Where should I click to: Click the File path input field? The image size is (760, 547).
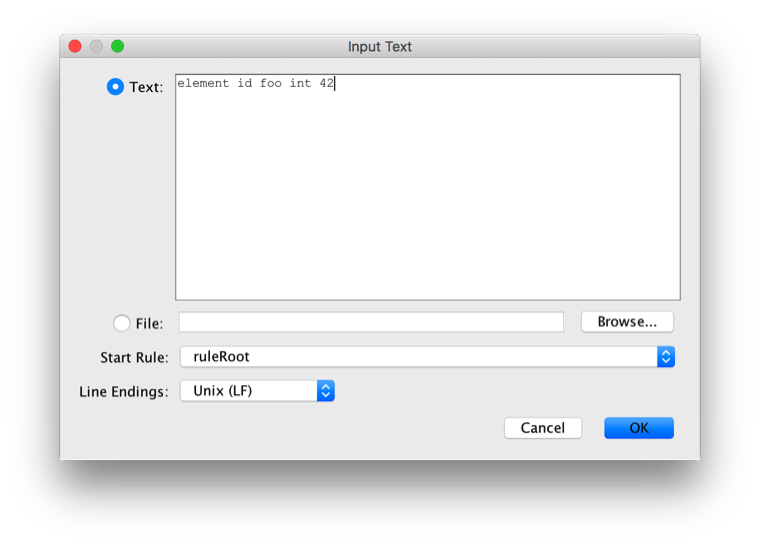[x=371, y=322]
